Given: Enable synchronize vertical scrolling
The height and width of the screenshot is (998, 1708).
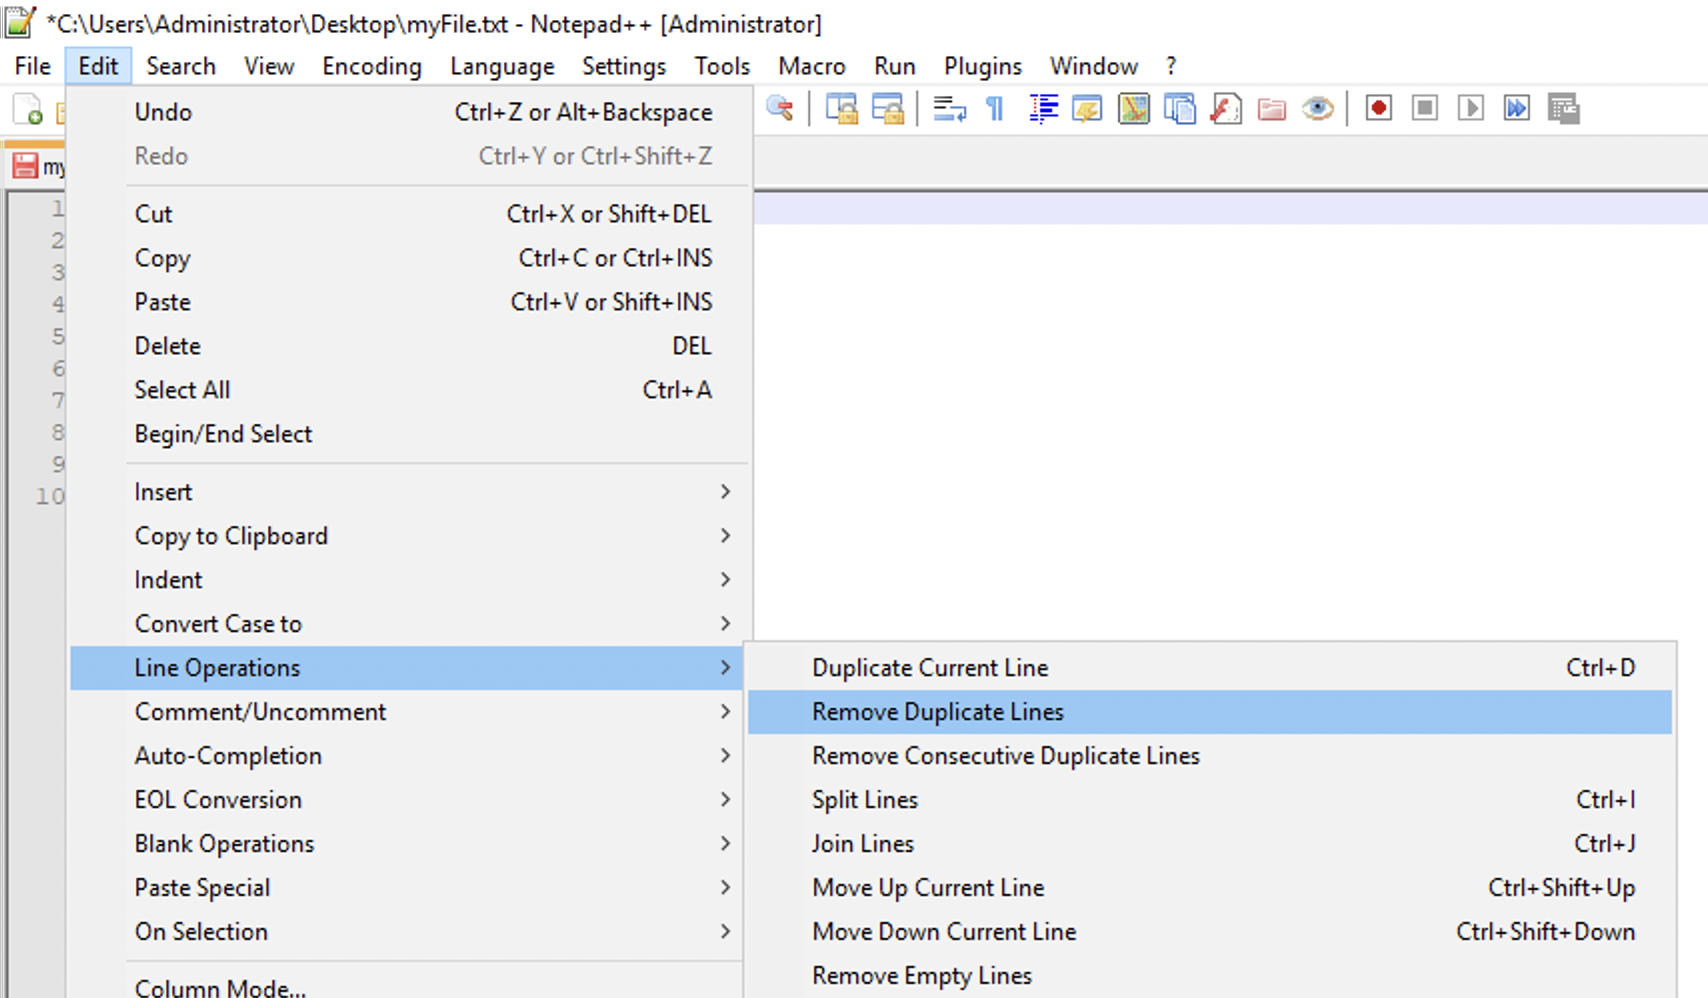Looking at the screenshot, I should [x=843, y=108].
